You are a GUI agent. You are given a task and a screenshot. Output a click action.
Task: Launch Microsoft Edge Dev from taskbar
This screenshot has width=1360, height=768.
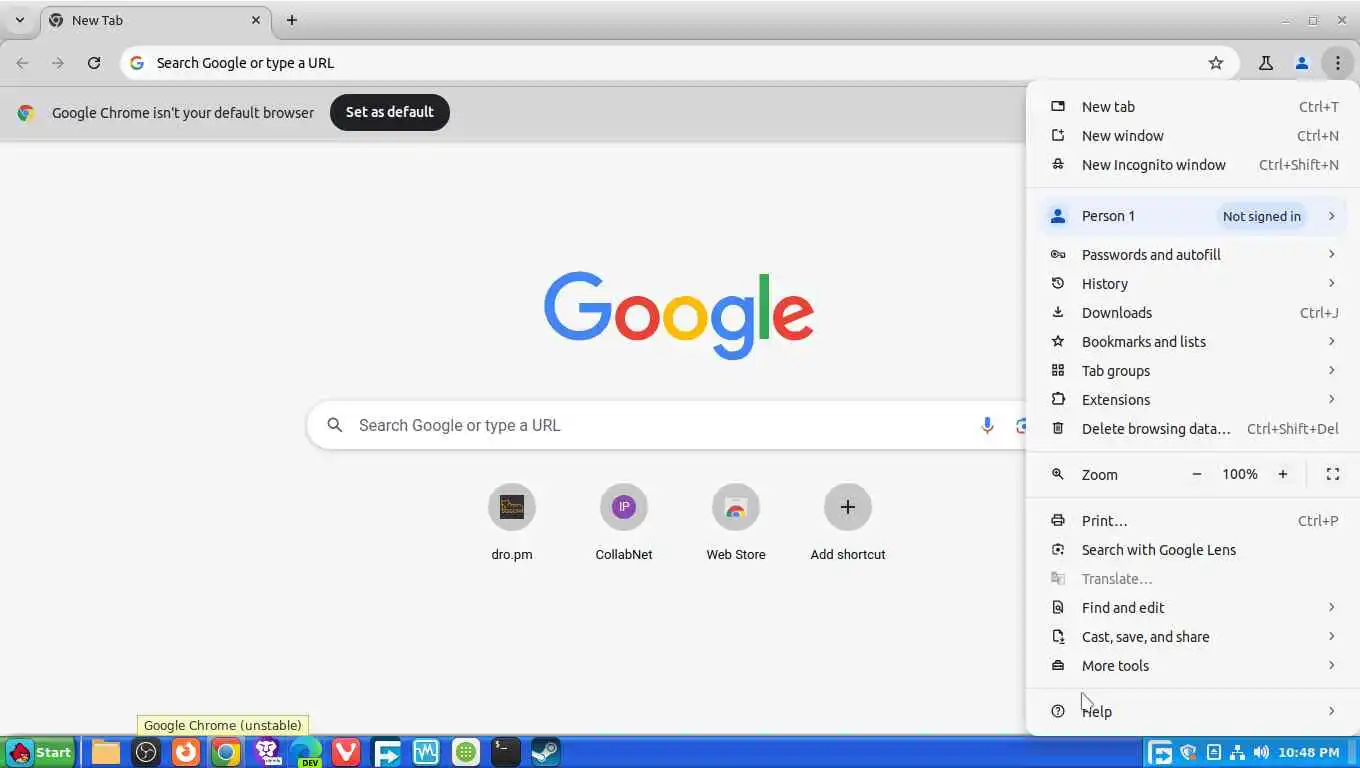click(x=306, y=752)
